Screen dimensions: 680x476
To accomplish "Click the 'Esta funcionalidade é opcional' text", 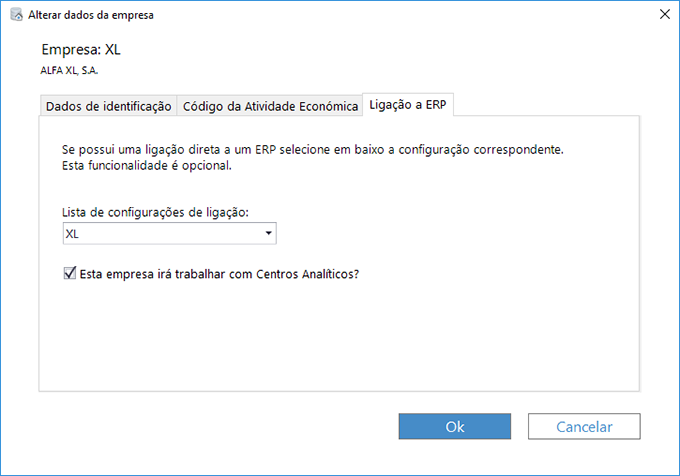I will pyautogui.click(x=147, y=166).
